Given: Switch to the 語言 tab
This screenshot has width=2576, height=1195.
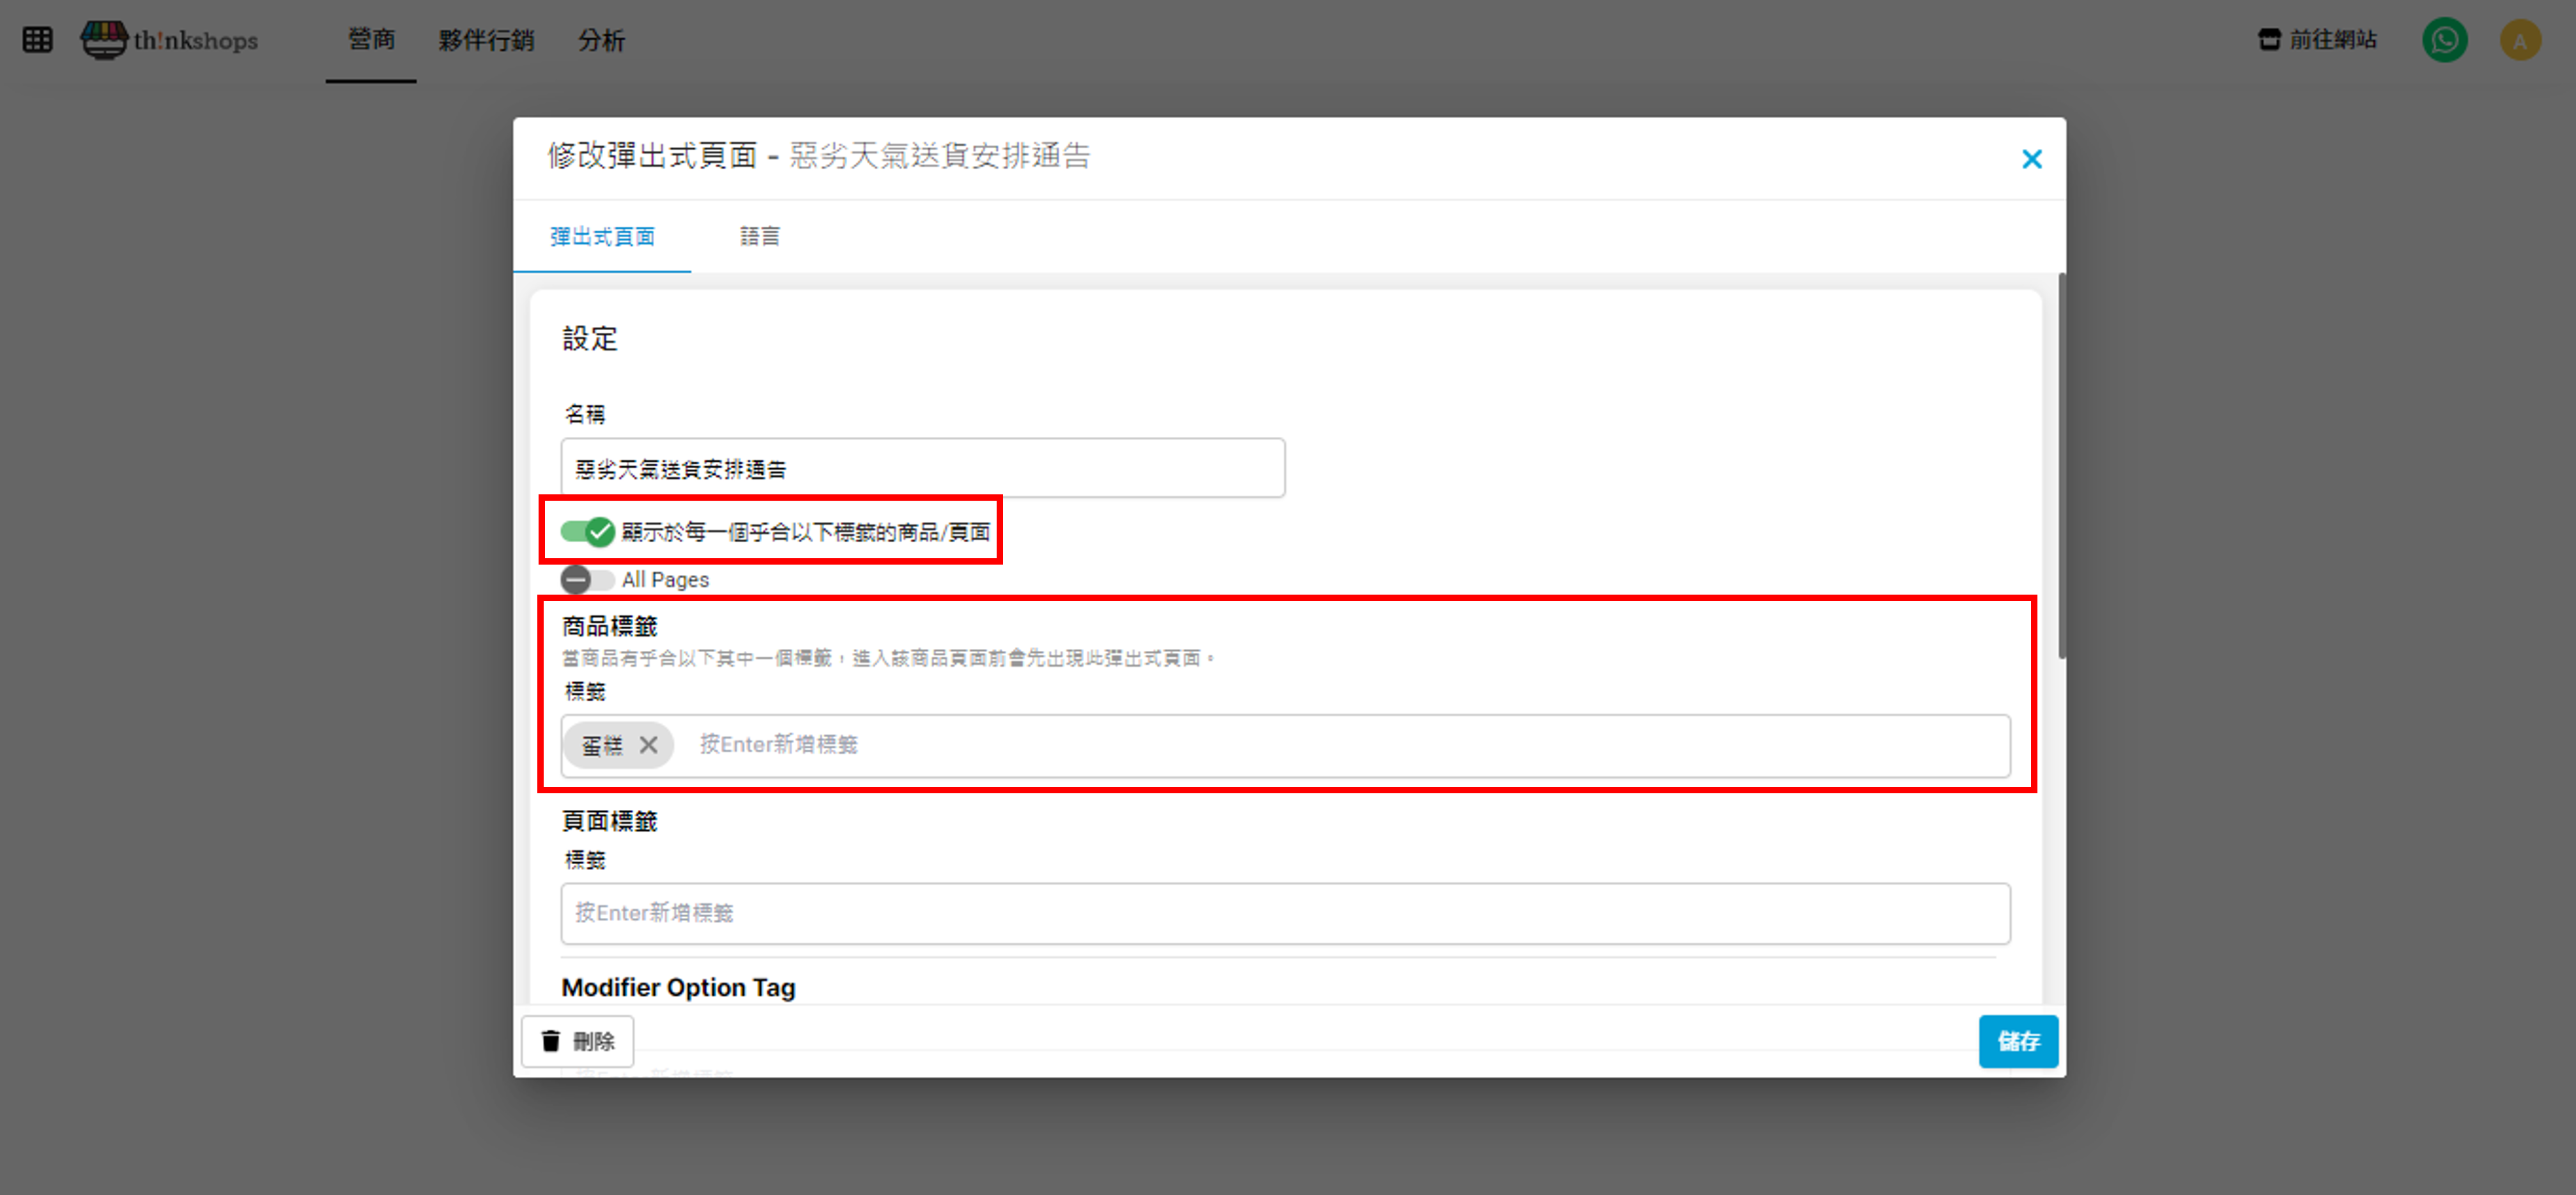Looking at the screenshot, I should pyautogui.click(x=759, y=237).
